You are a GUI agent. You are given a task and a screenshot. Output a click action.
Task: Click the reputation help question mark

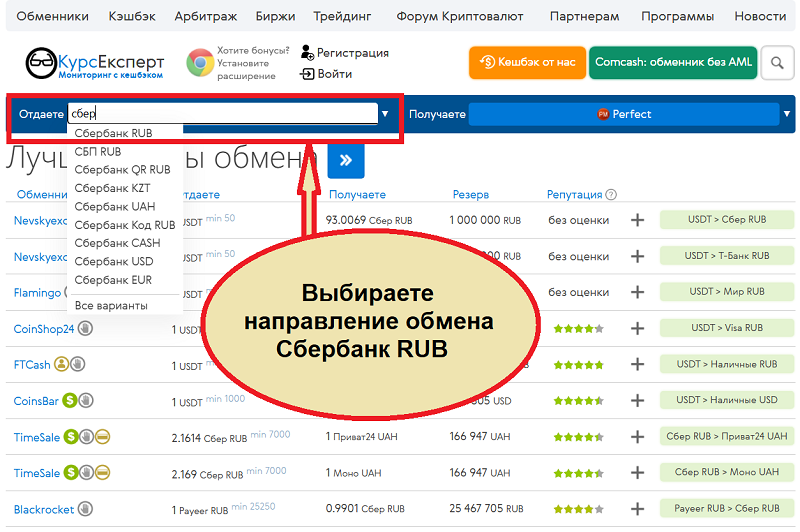(x=611, y=194)
